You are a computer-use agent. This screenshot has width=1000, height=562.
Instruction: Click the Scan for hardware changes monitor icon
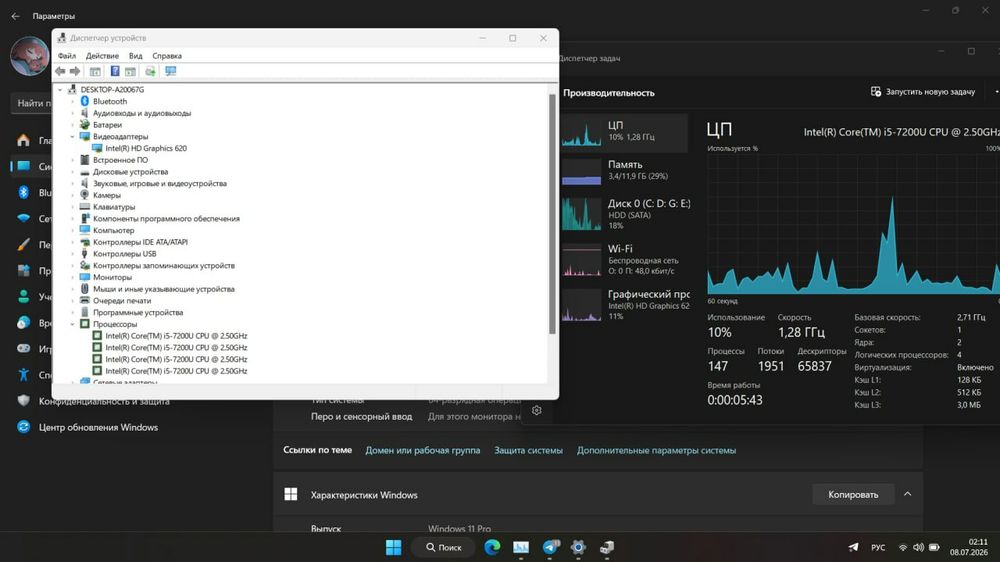[170, 71]
